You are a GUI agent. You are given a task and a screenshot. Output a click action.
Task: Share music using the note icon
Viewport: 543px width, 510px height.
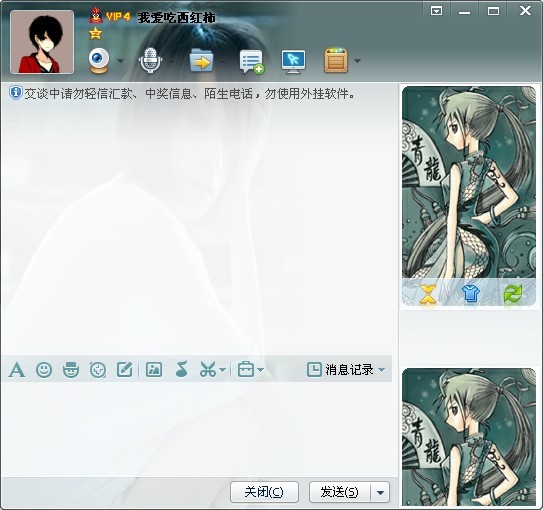click(181, 369)
